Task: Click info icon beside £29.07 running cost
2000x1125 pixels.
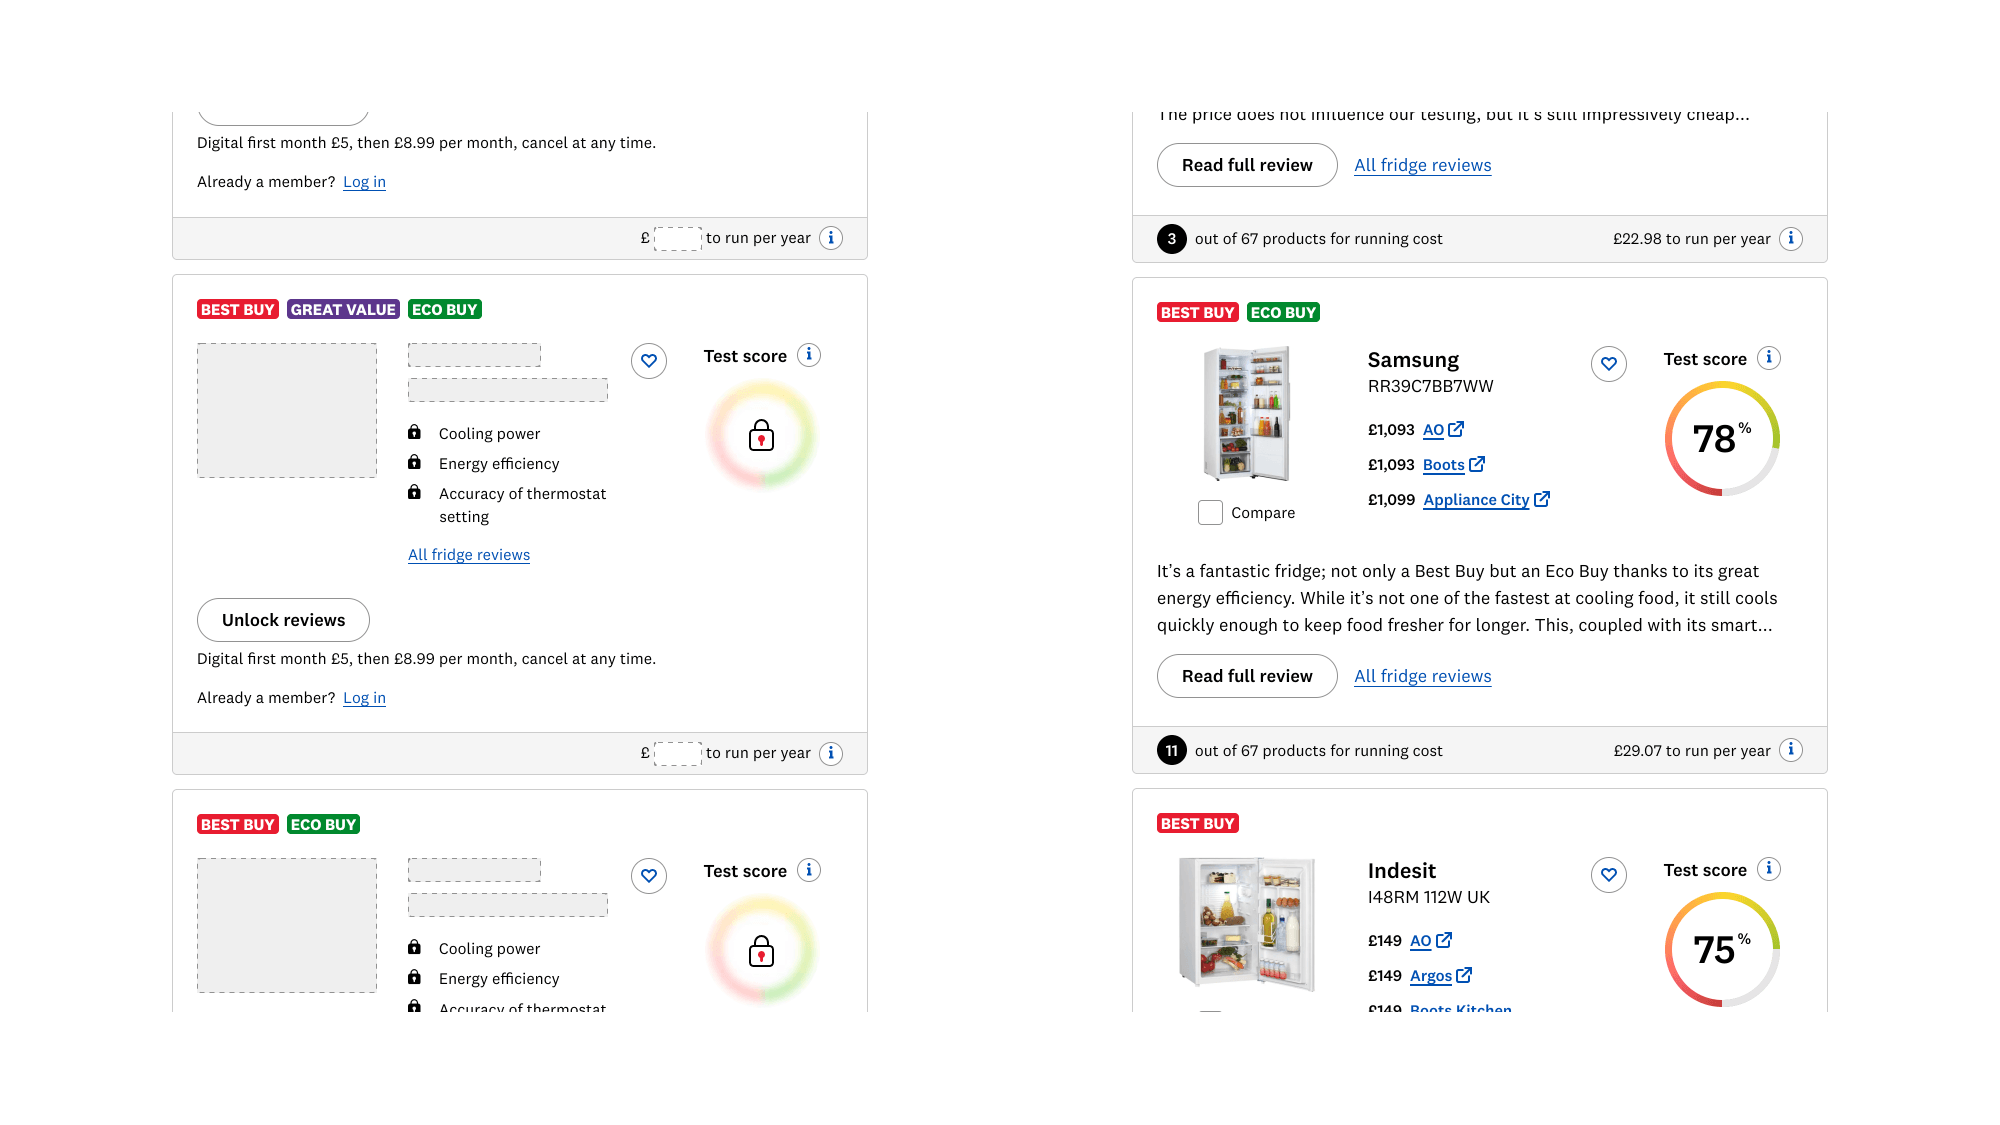Action: pyautogui.click(x=1791, y=750)
